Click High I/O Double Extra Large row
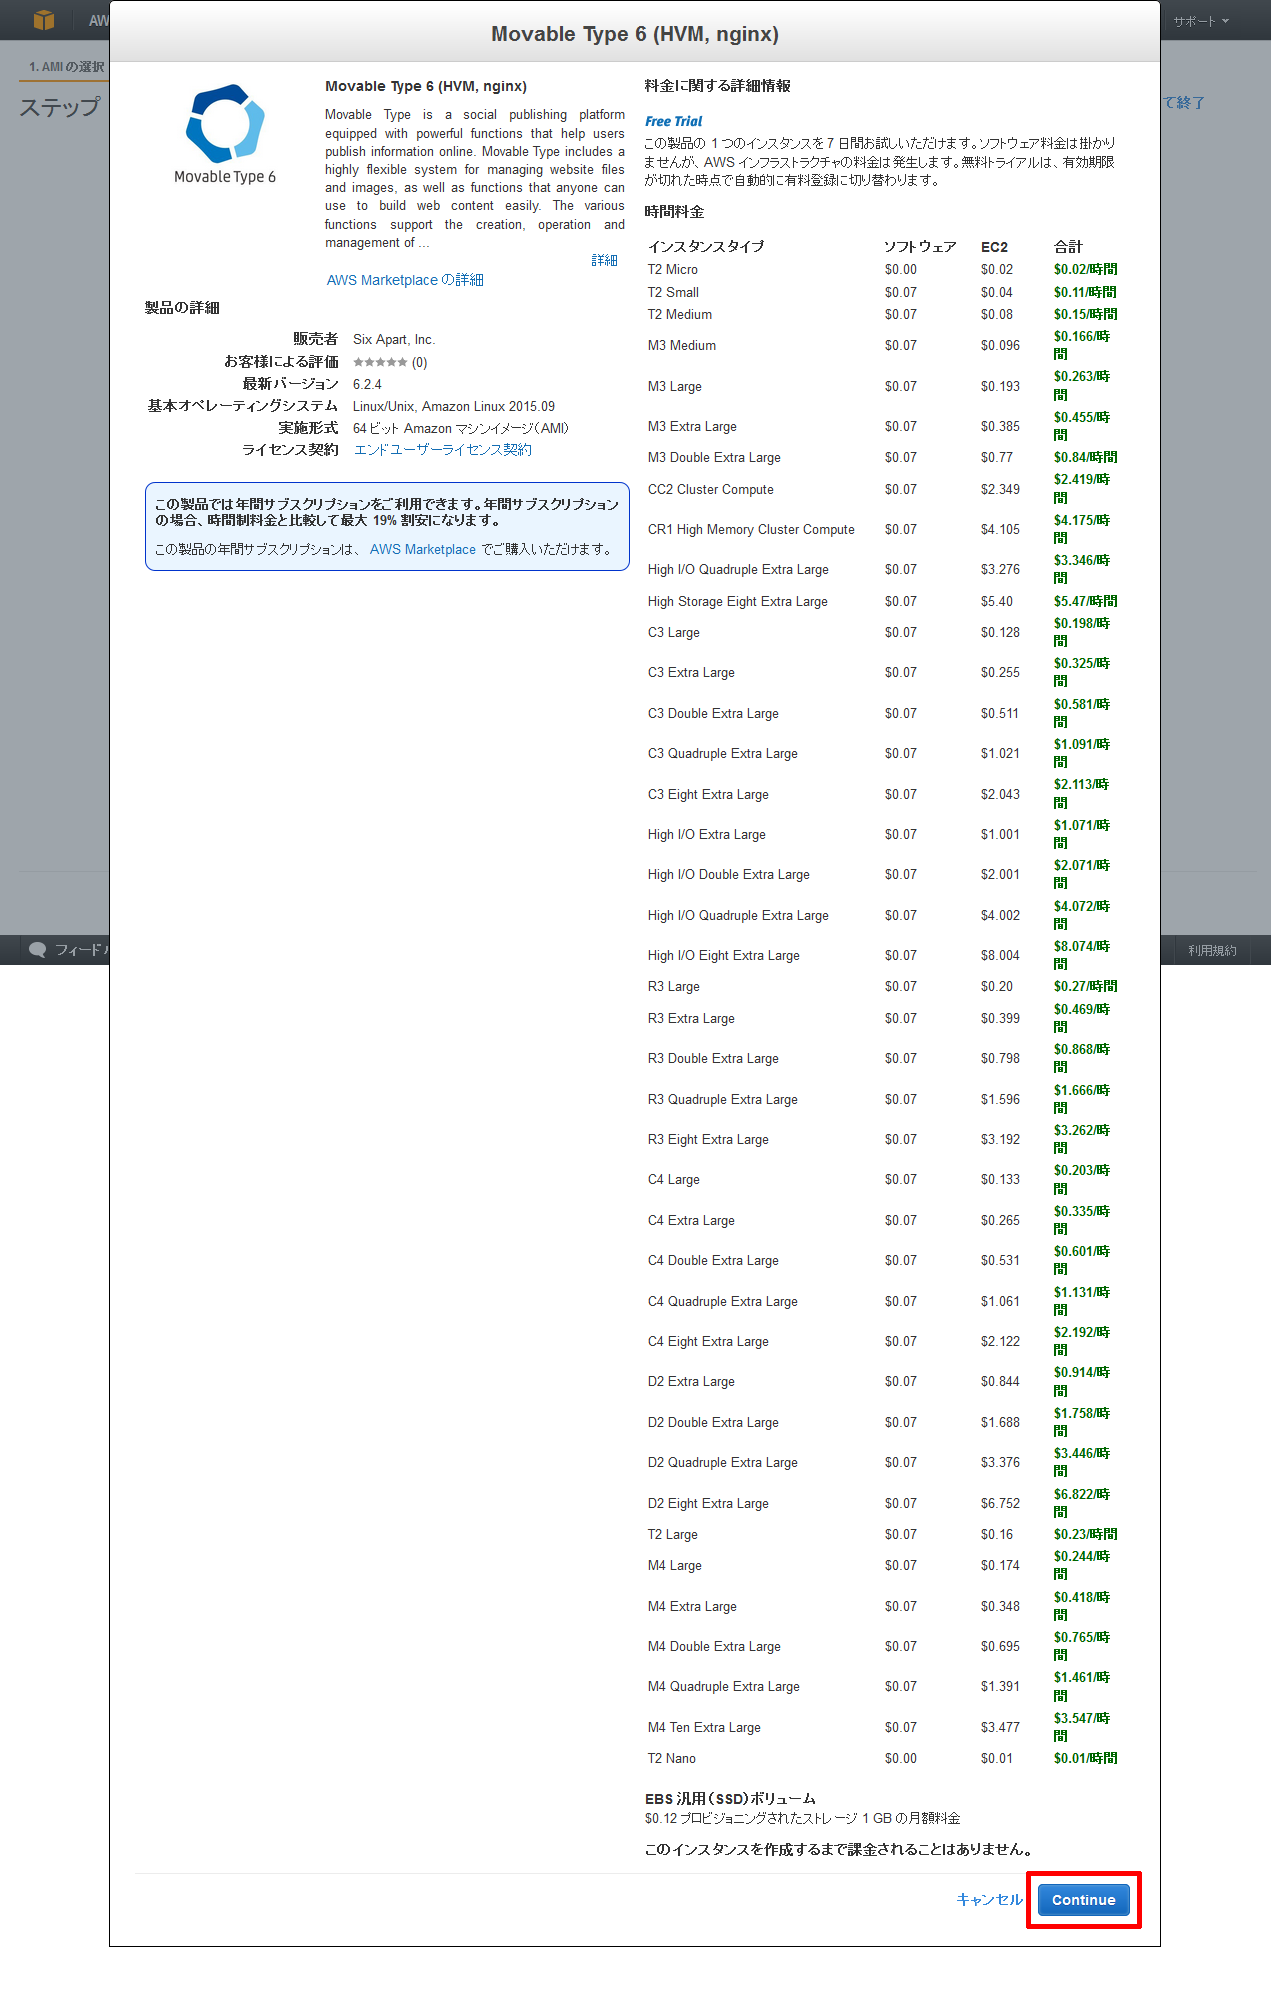The height and width of the screenshot is (1991, 1271). click(882, 875)
